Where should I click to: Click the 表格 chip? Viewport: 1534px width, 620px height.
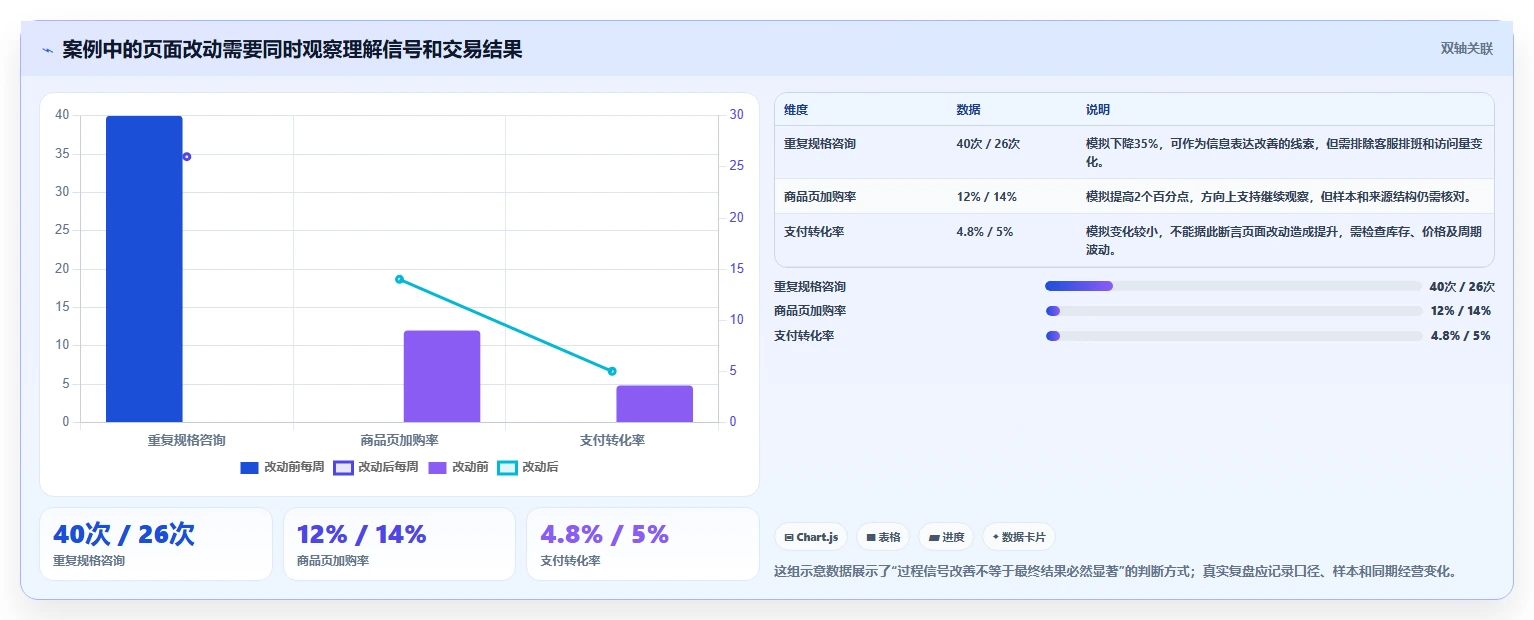point(883,537)
